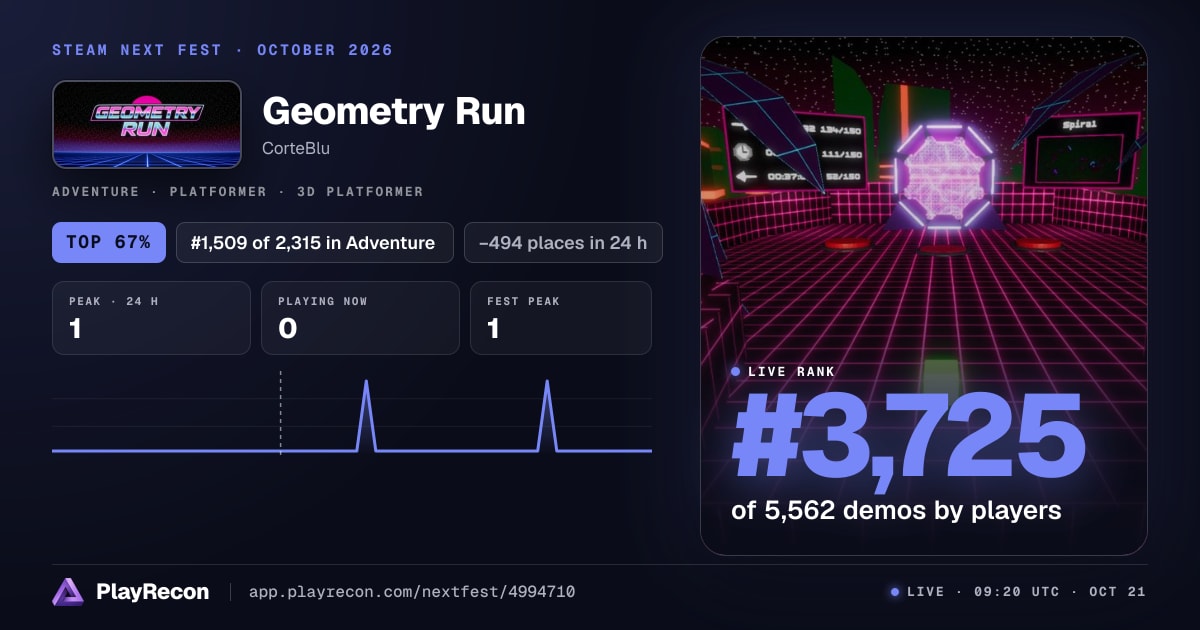
Task: Click the first spike in the player chart
Action: coord(366,414)
